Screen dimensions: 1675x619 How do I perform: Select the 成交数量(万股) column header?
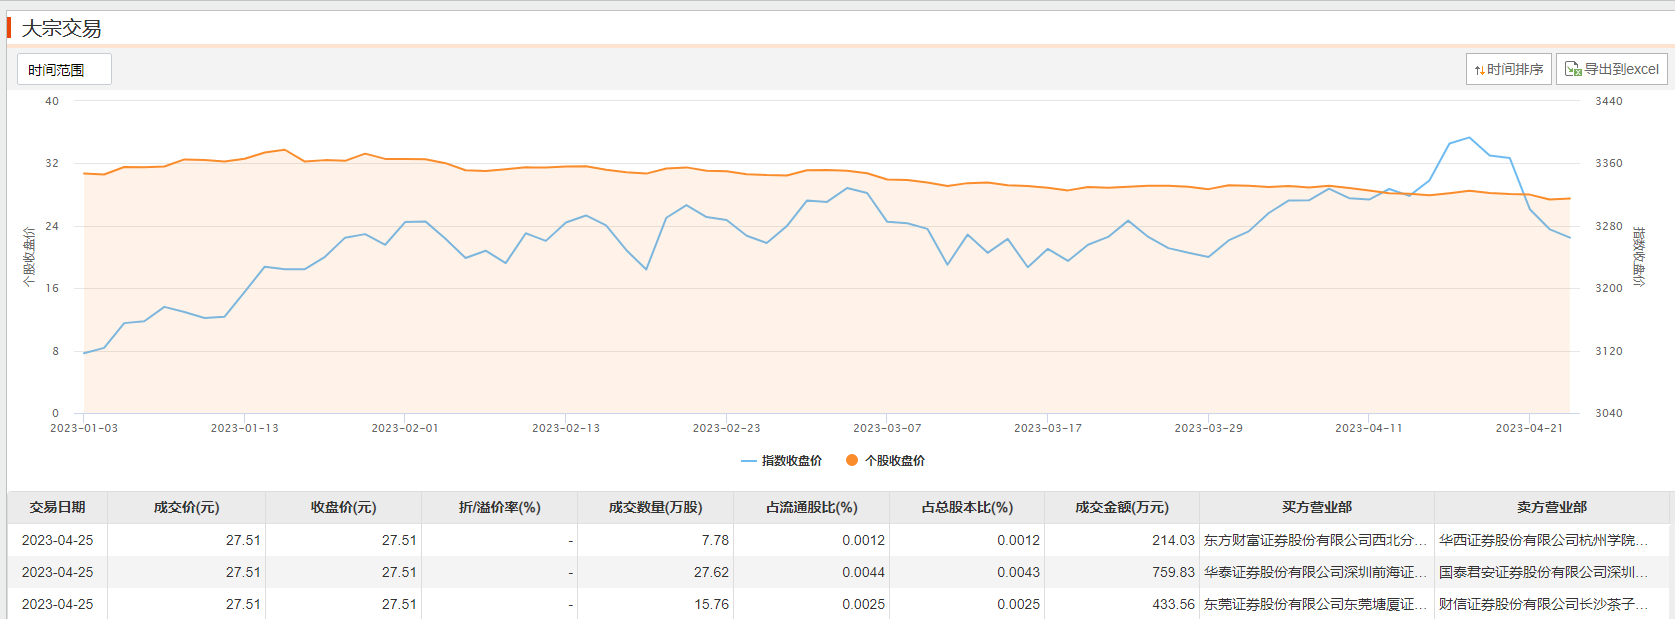(x=655, y=507)
